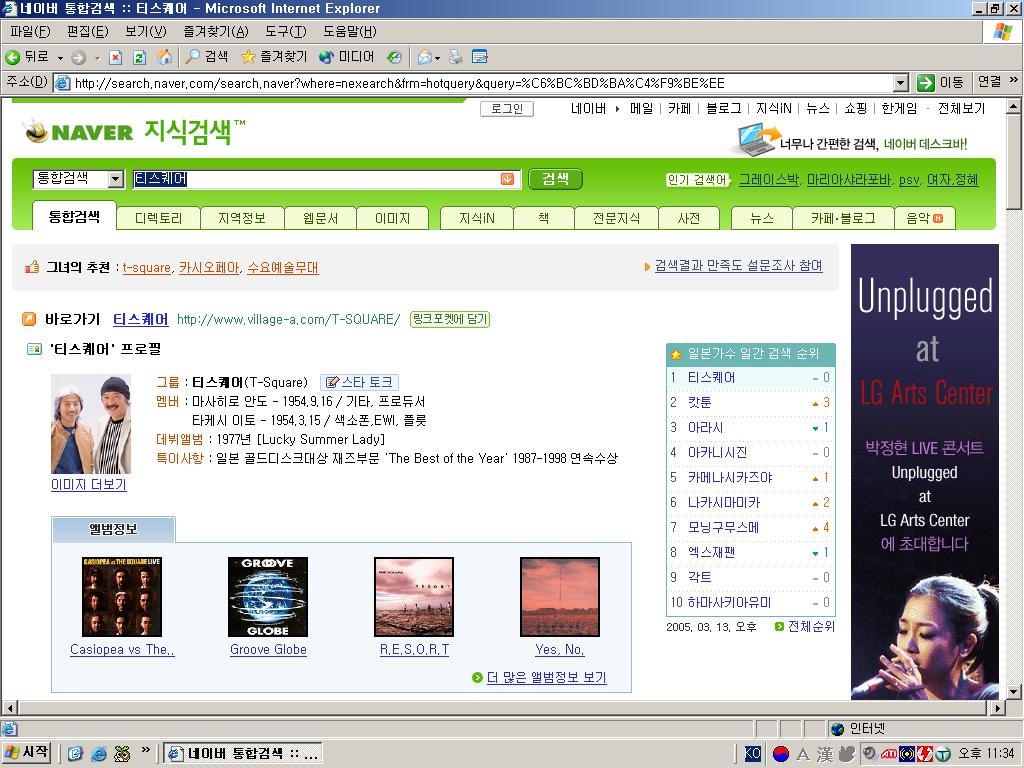Open the 검색 search pane in toolbar
The height and width of the screenshot is (768, 1024).
(x=206, y=57)
